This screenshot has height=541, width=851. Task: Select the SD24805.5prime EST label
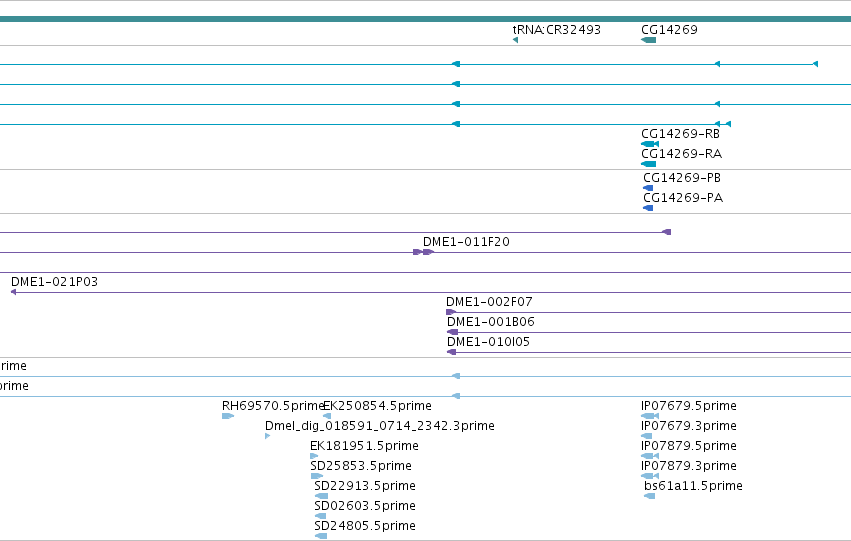[365, 527]
